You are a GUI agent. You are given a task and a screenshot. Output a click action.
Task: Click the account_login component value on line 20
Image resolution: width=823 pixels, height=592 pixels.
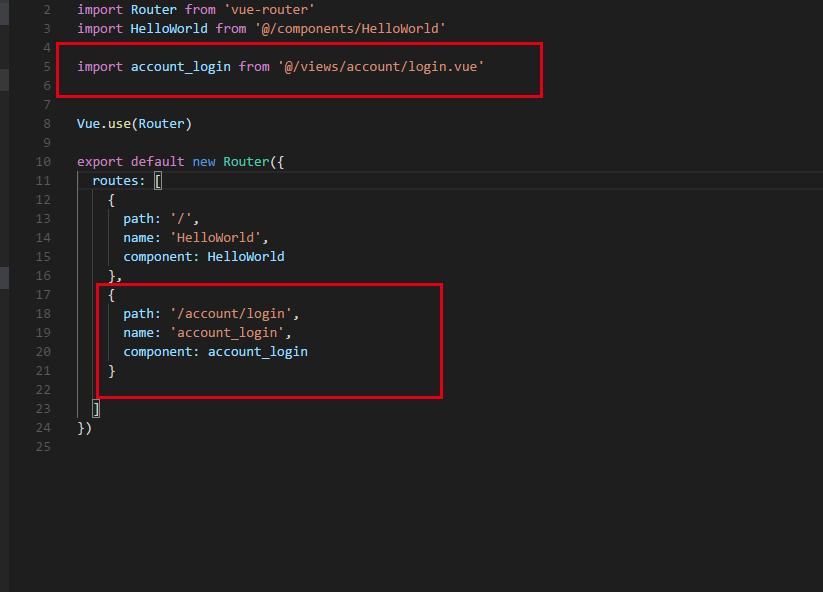tap(258, 352)
